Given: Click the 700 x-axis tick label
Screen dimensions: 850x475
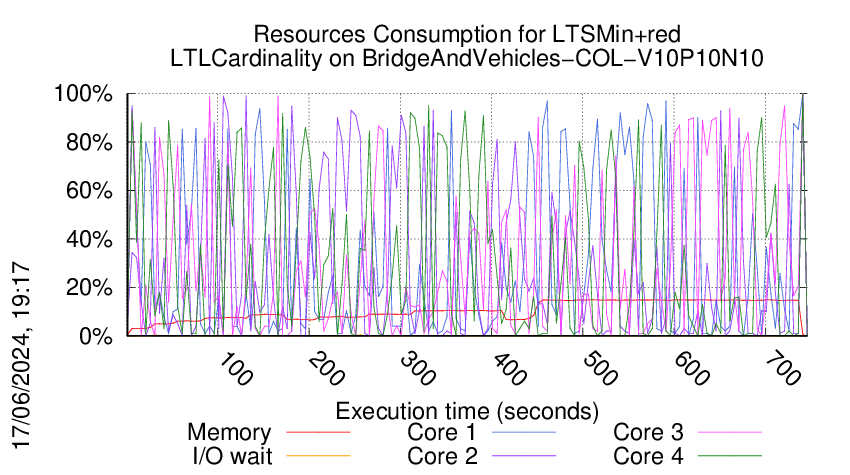Looking at the screenshot, I should pos(782,370).
